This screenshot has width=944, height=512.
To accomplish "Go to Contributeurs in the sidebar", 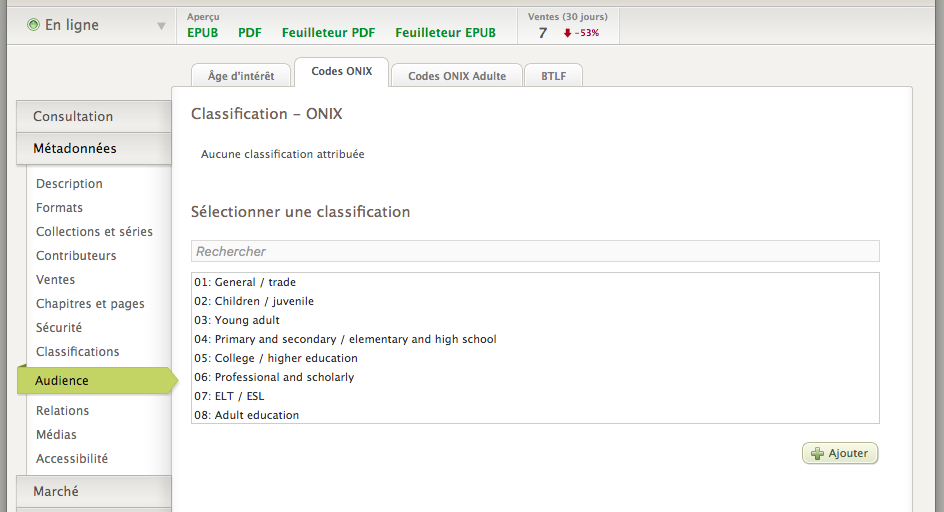I will pyautogui.click(x=76, y=256).
